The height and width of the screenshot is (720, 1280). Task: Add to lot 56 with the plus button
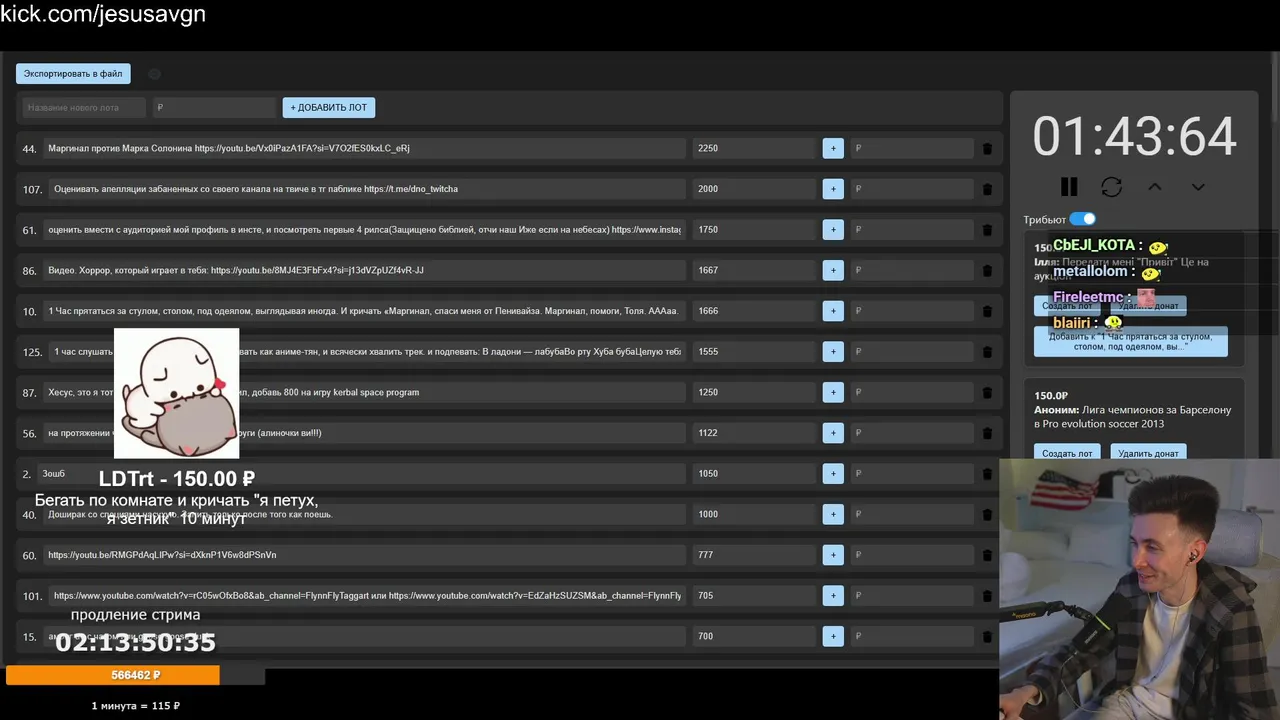point(833,433)
